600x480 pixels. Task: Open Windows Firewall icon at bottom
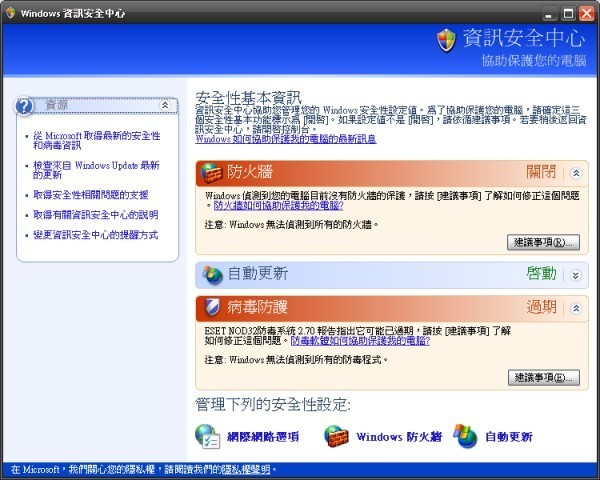[336, 436]
